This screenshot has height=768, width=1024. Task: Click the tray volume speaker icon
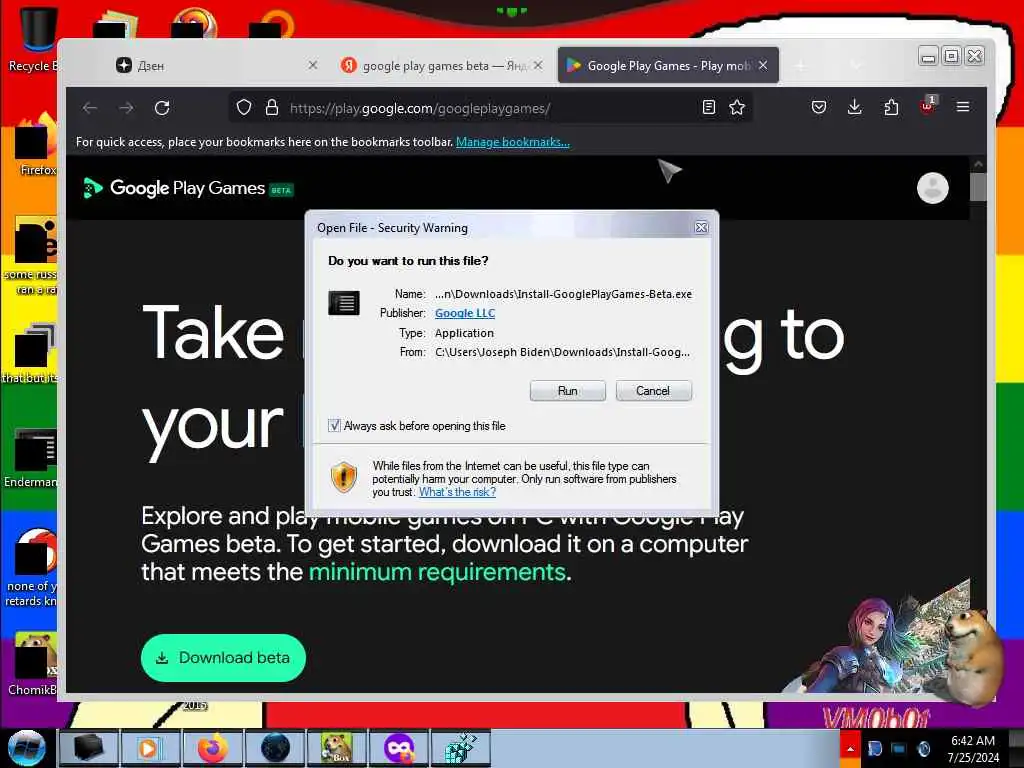point(923,749)
